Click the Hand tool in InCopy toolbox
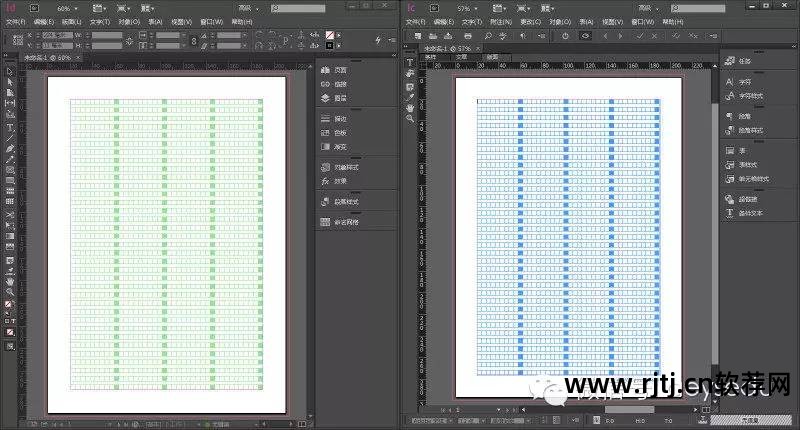The width and height of the screenshot is (800, 430). click(x=410, y=107)
